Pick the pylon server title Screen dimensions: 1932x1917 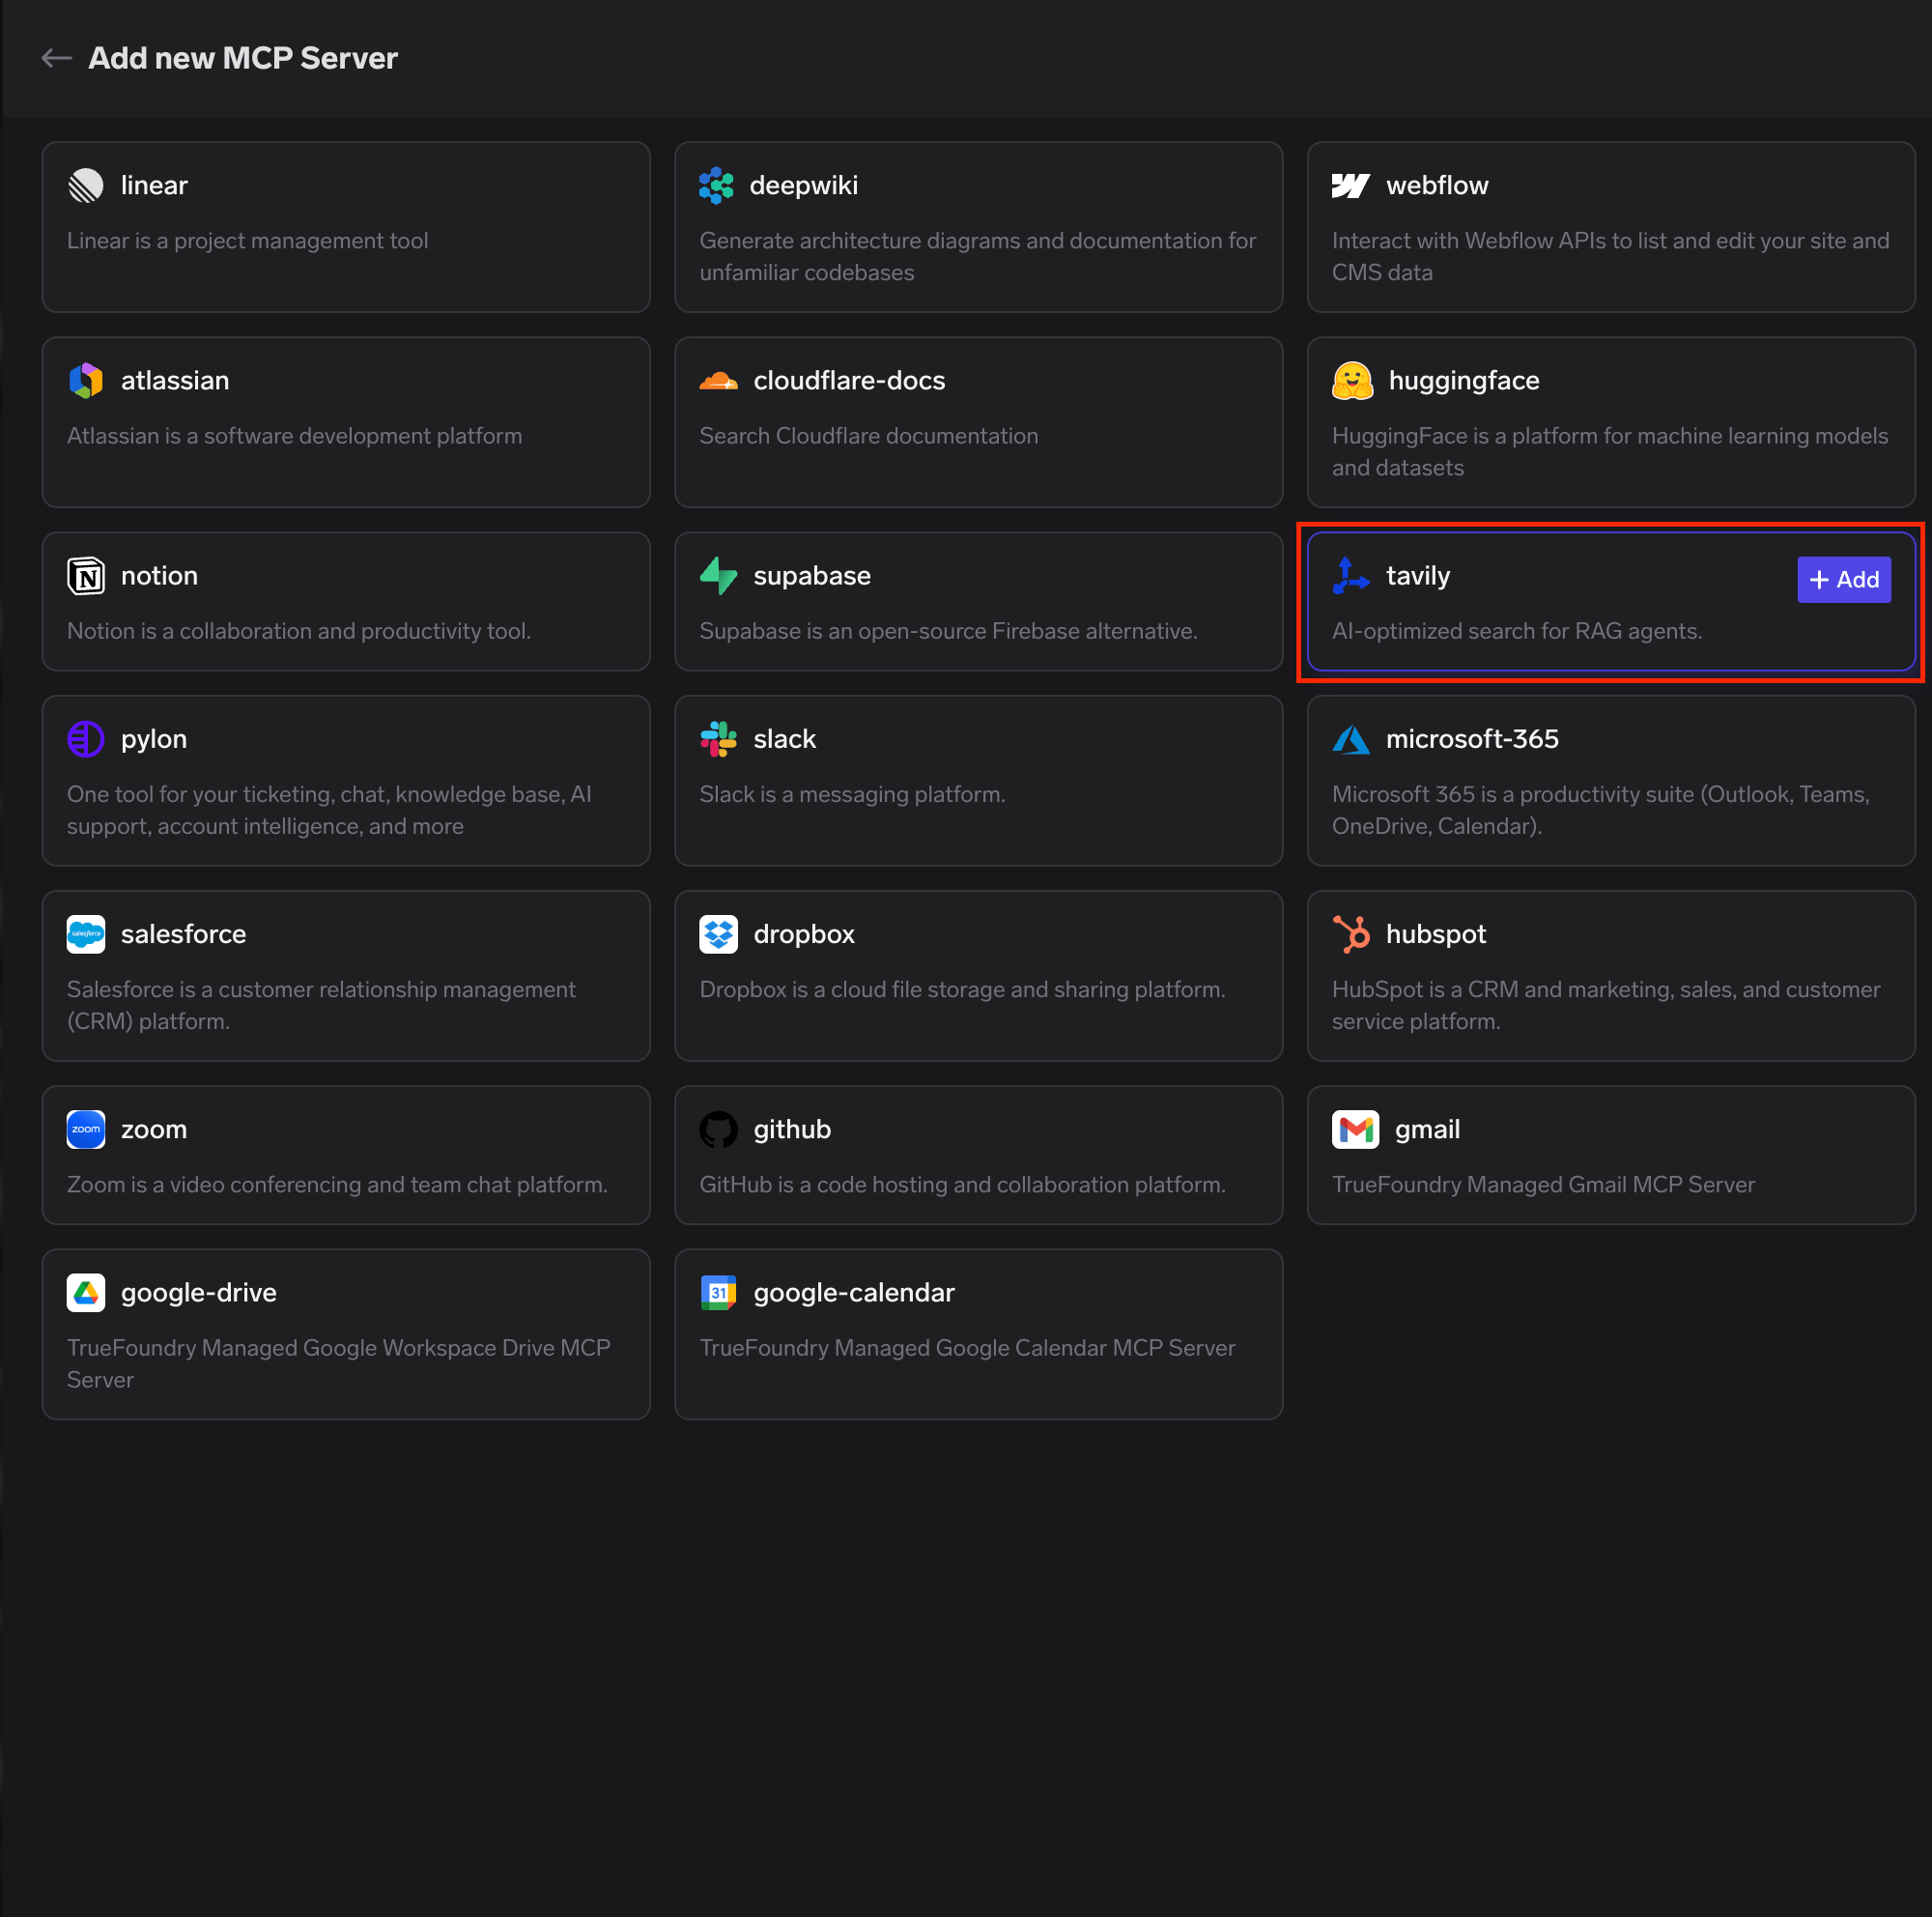[154, 739]
